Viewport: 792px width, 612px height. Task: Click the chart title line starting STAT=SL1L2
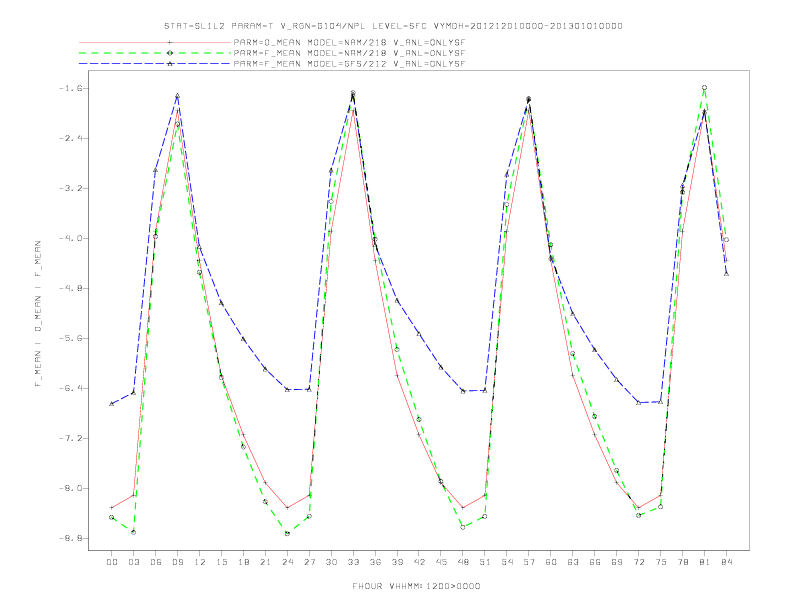click(393, 26)
